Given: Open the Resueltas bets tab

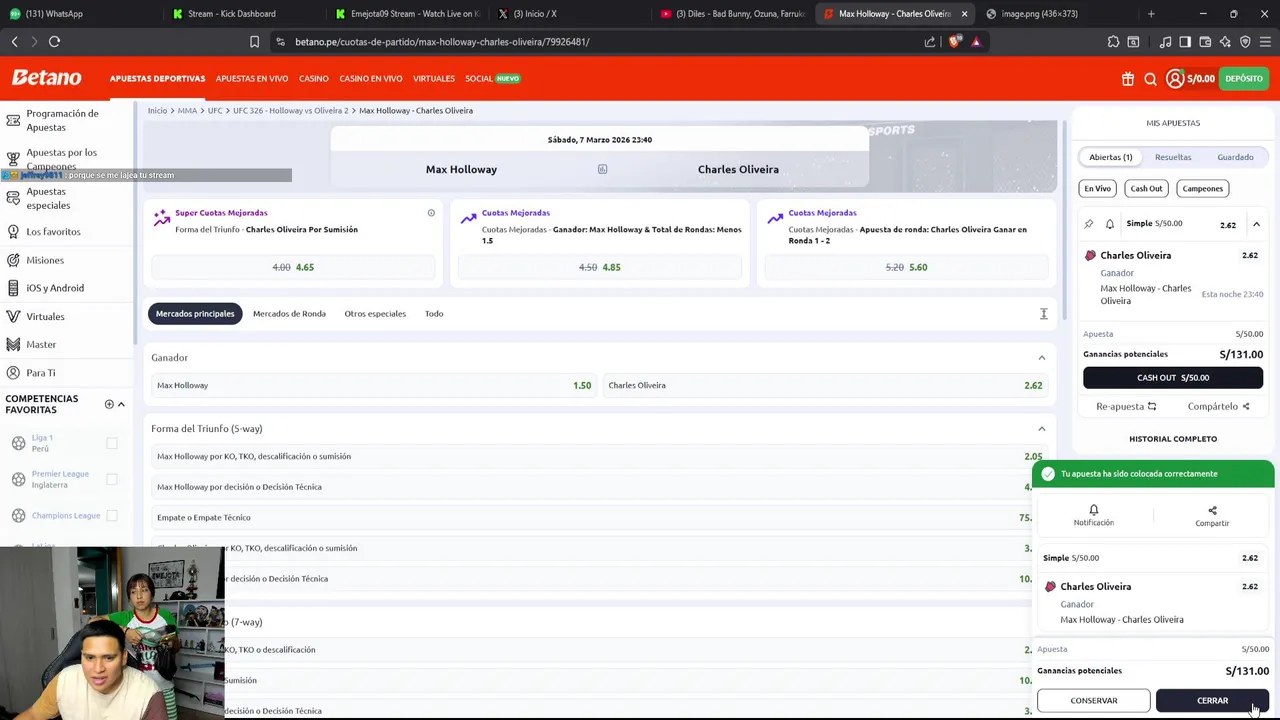Looking at the screenshot, I should (1173, 157).
